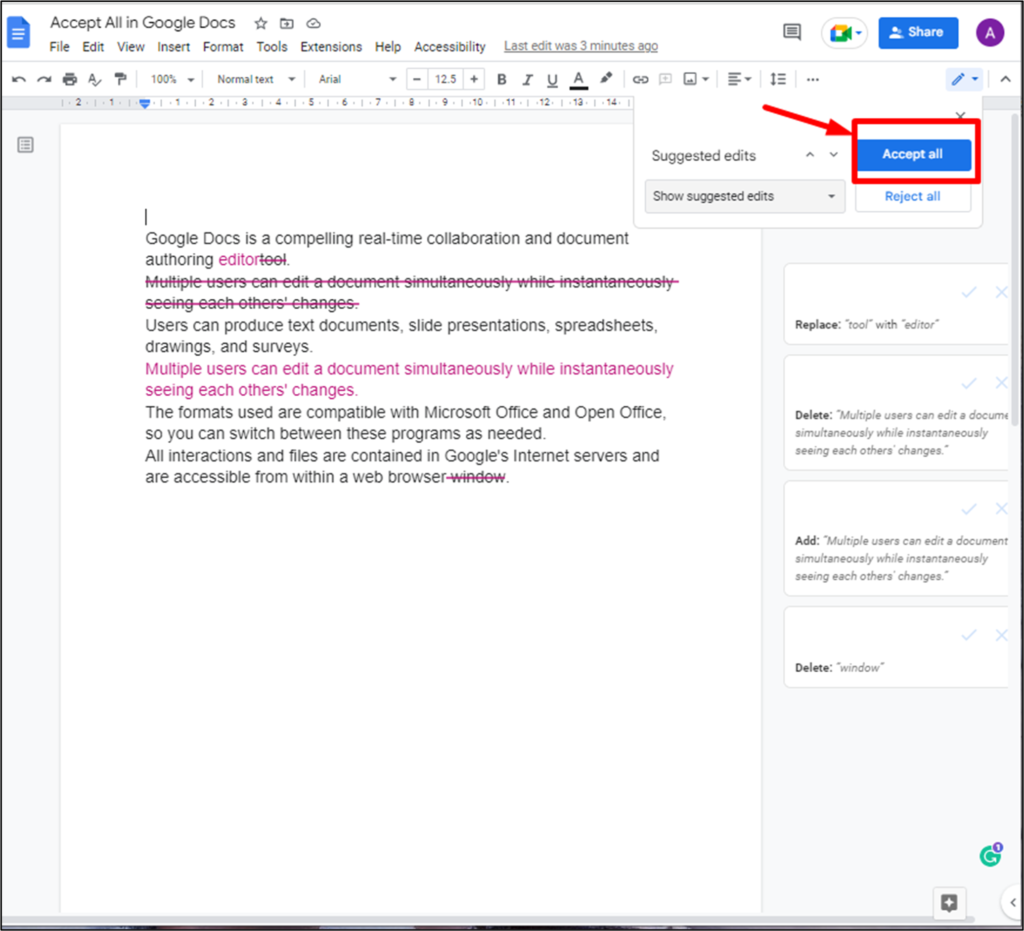Insert a link
1024x931 pixels.
(640, 80)
